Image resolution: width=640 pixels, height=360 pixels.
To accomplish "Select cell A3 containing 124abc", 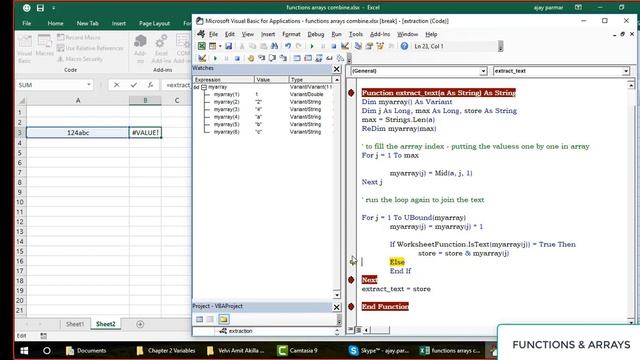I will click(78, 133).
